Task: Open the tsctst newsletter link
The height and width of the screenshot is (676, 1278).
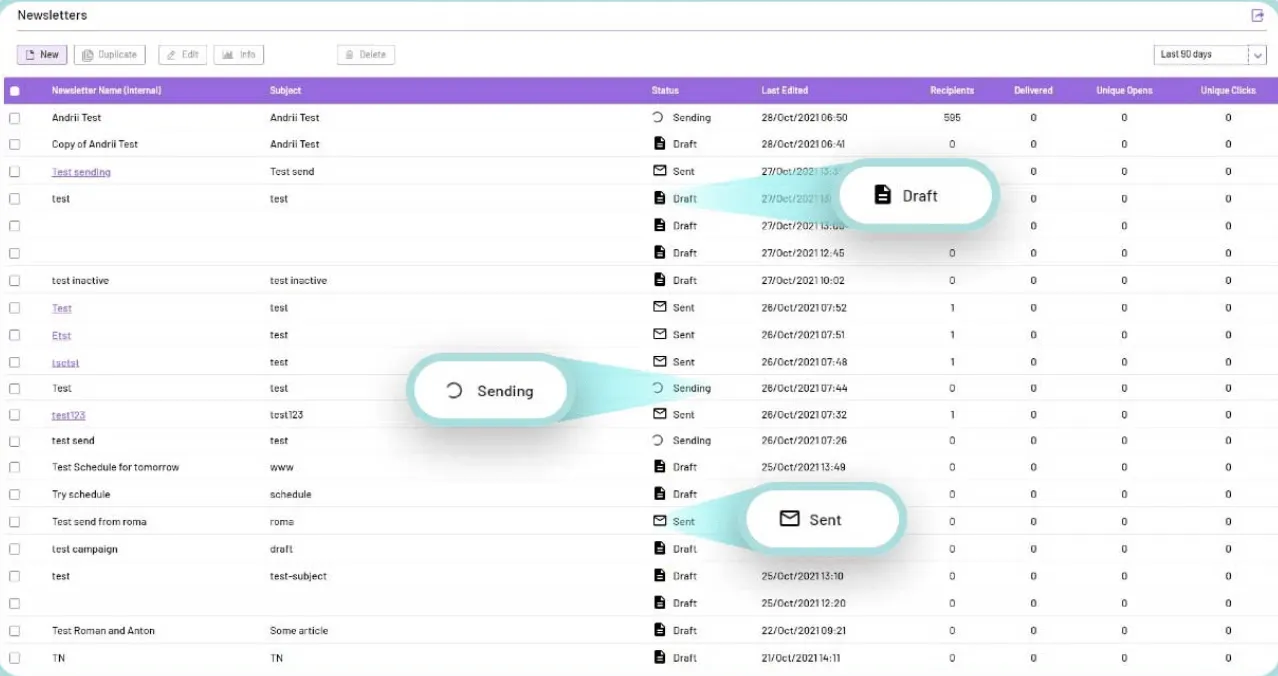Action: tap(65, 362)
